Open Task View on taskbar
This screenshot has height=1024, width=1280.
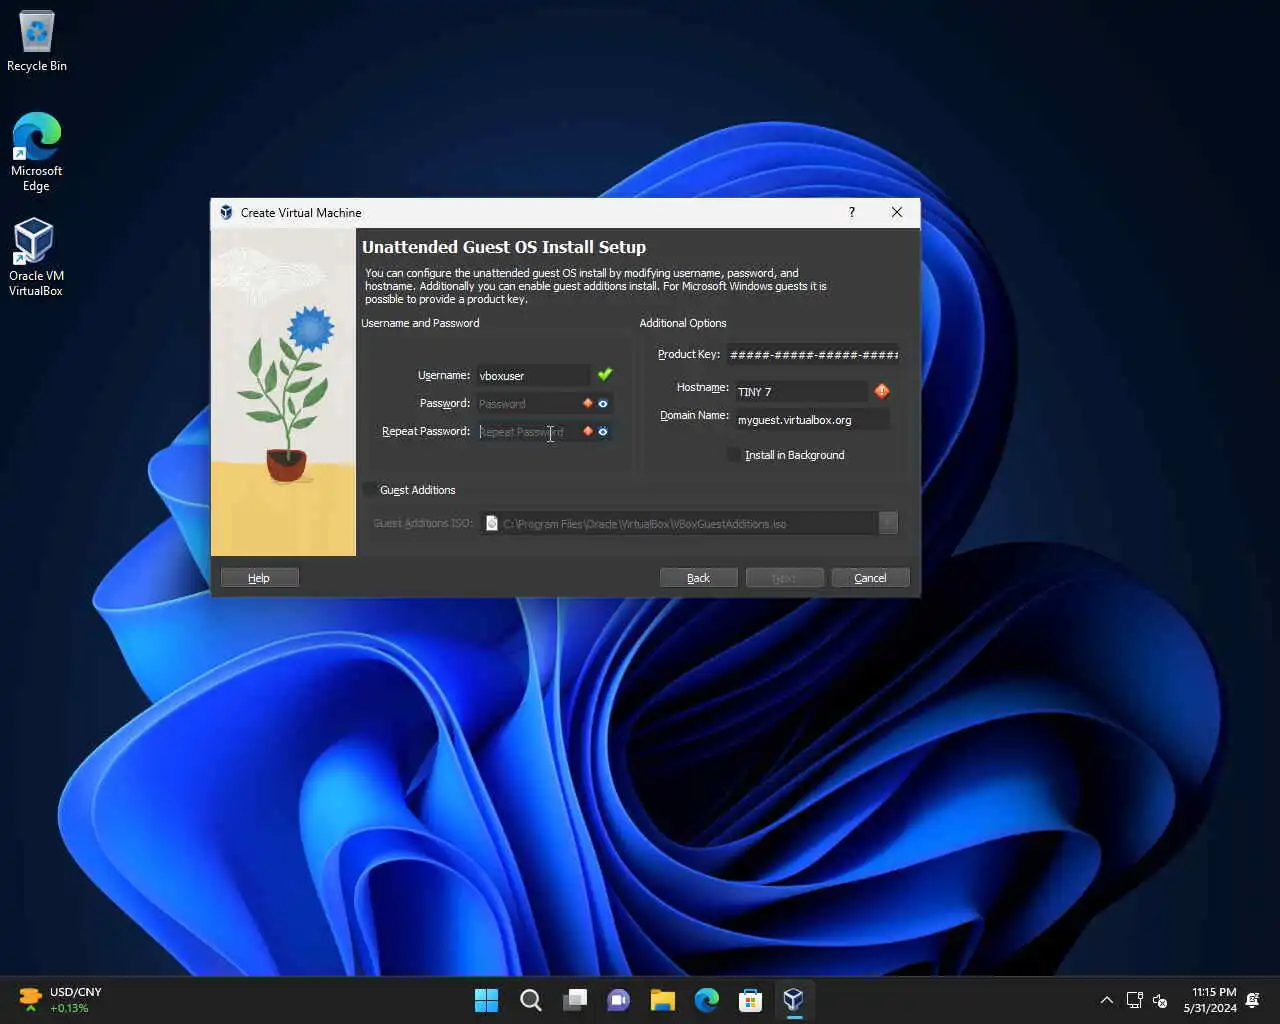tap(575, 1000)
